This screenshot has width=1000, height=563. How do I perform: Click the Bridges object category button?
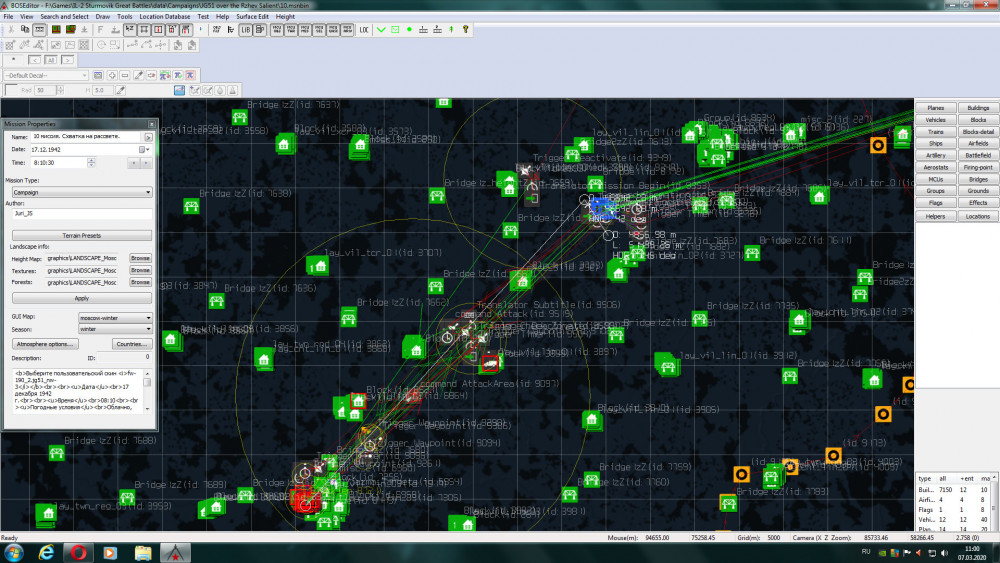click(978, 179)
